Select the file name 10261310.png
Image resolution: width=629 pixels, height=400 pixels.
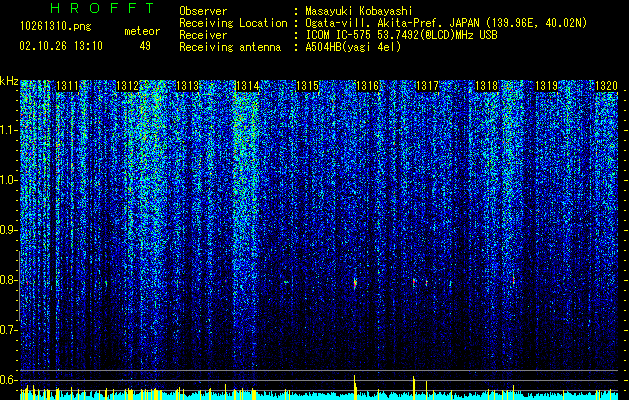click(x=56, y=27)
